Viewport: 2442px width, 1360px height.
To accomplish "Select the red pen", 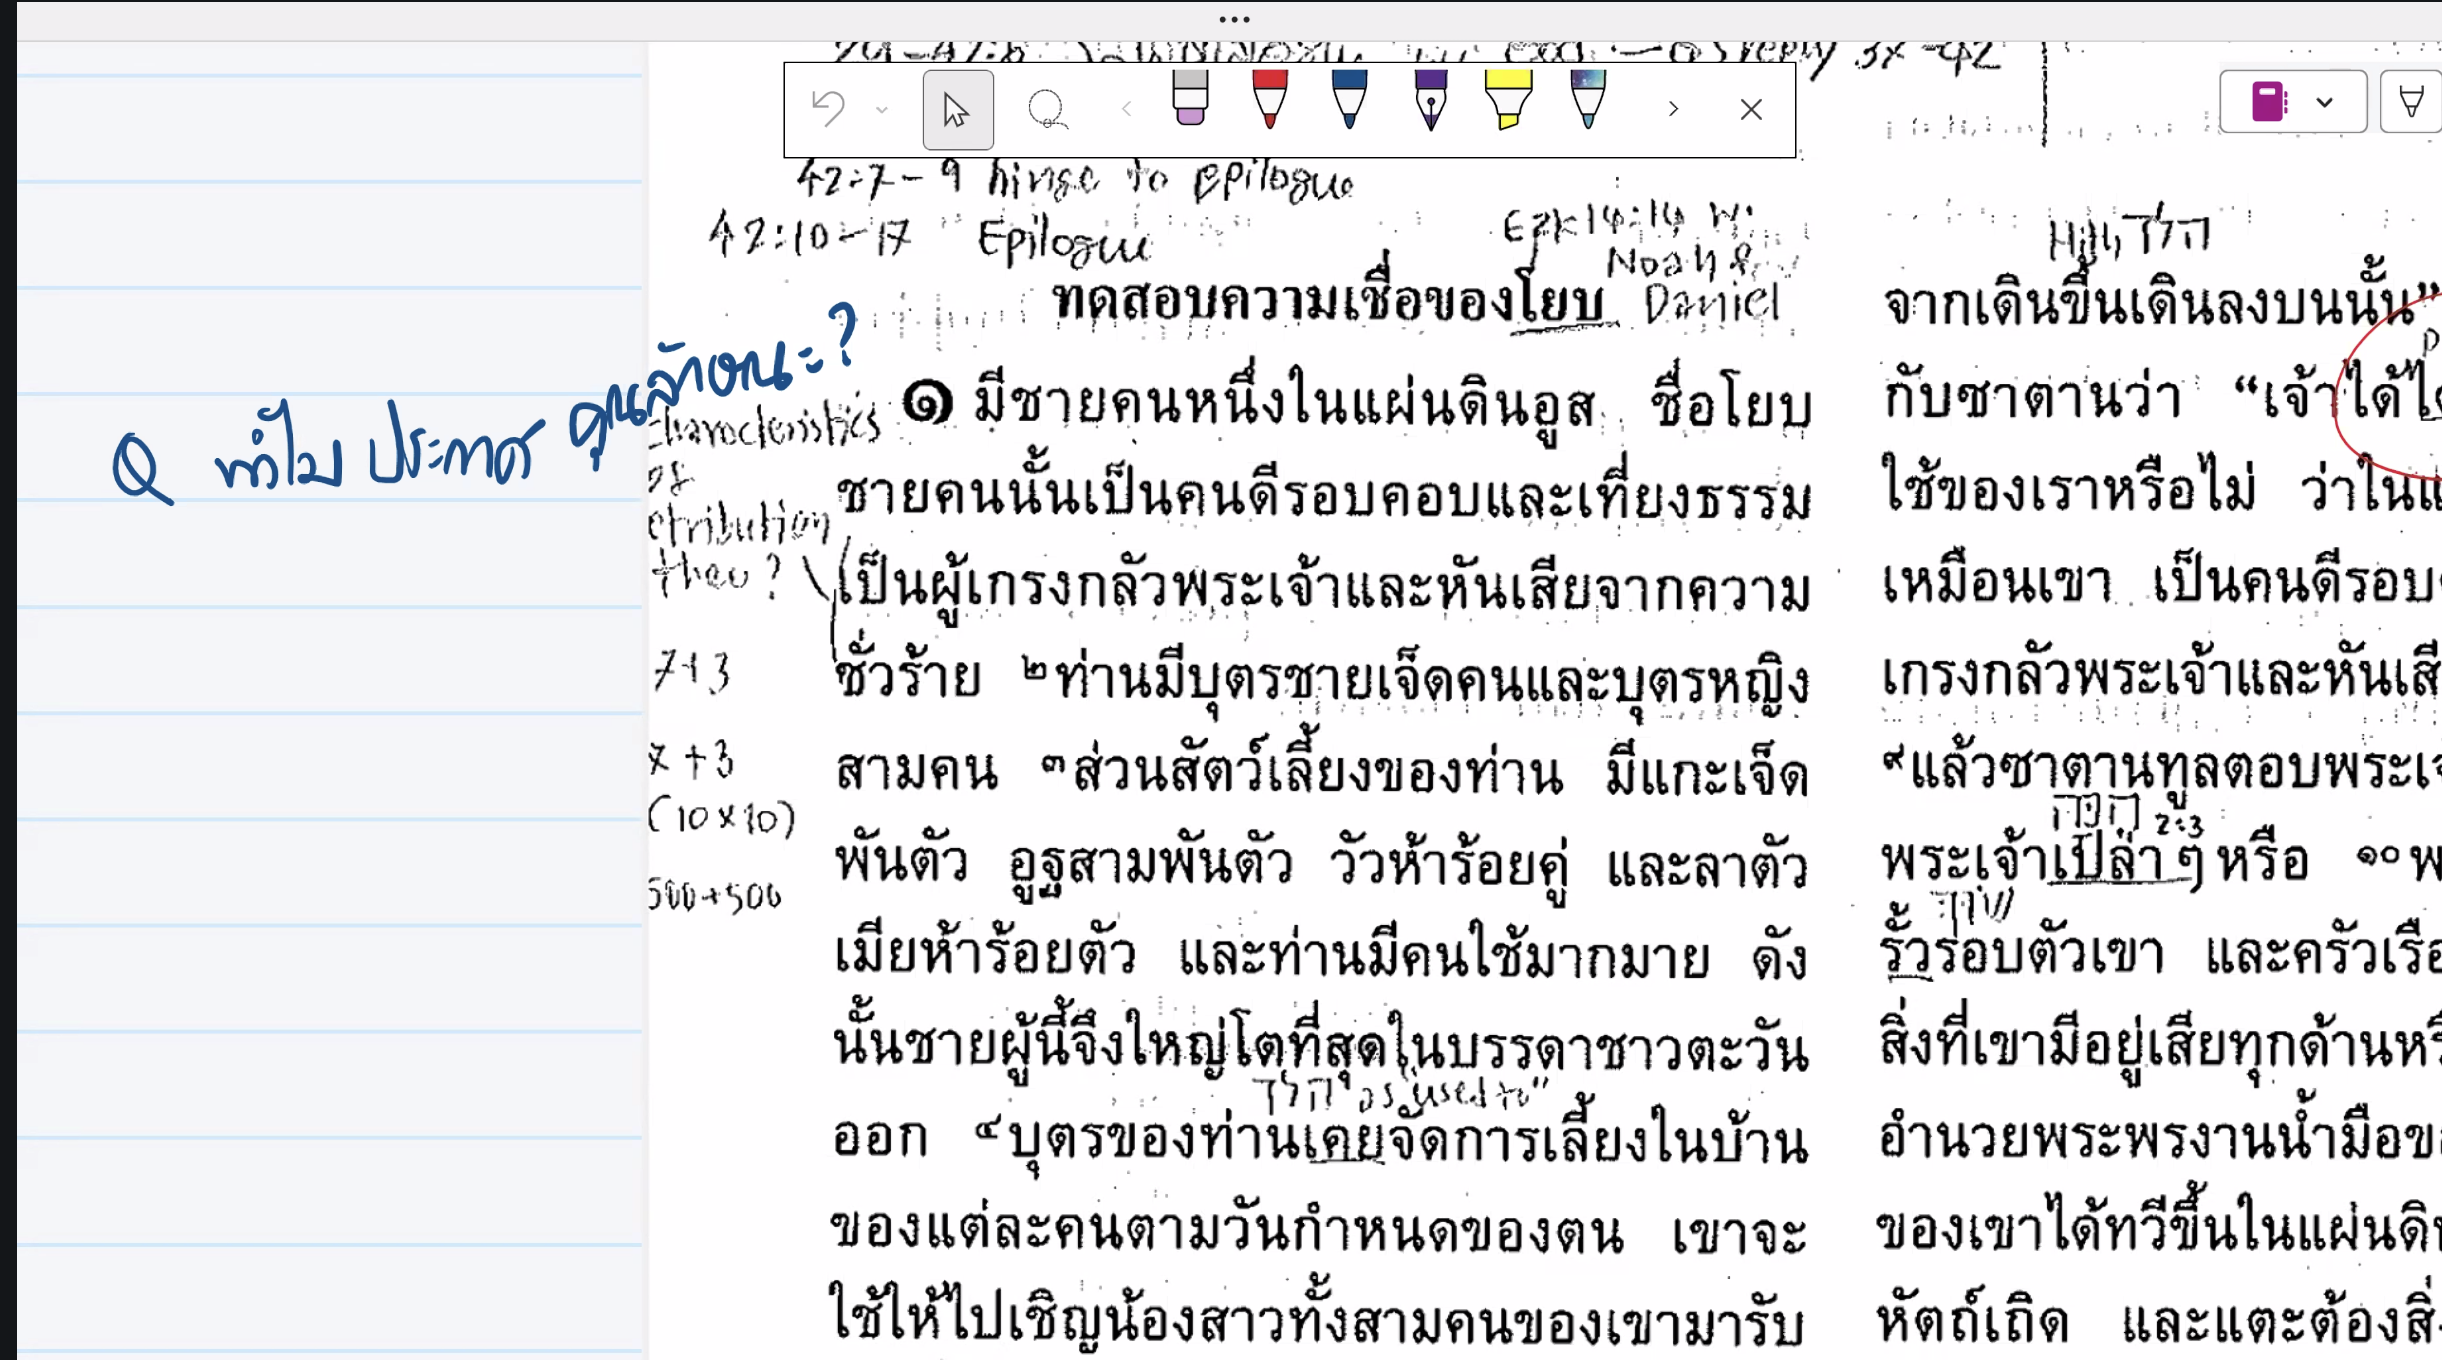I will coord(1269,98).
